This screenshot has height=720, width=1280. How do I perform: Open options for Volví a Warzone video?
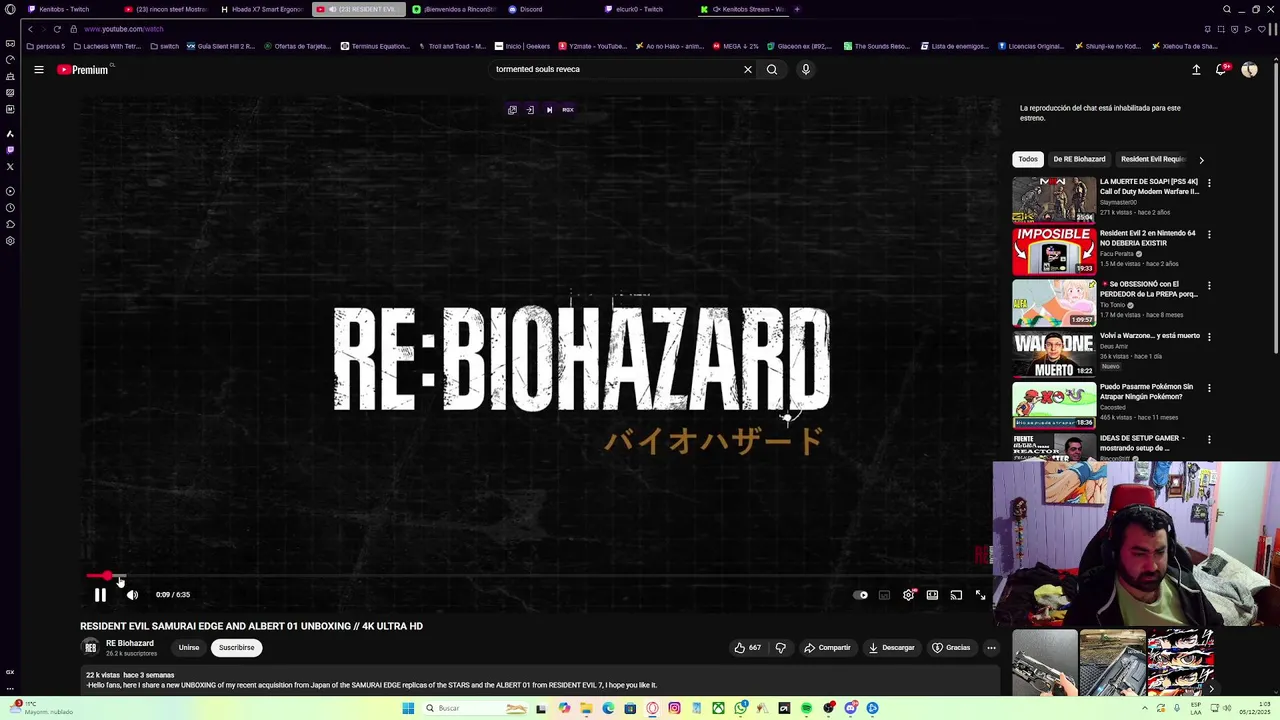point(1209,336)
